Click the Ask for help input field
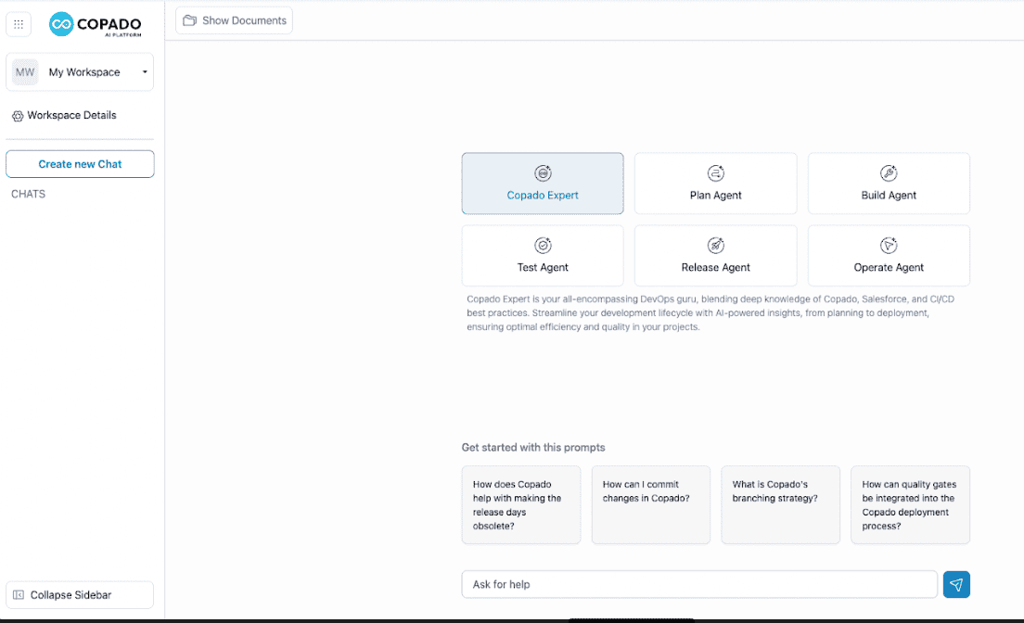The height and width of the screenshot is (623, 1024). pos(699,584)
